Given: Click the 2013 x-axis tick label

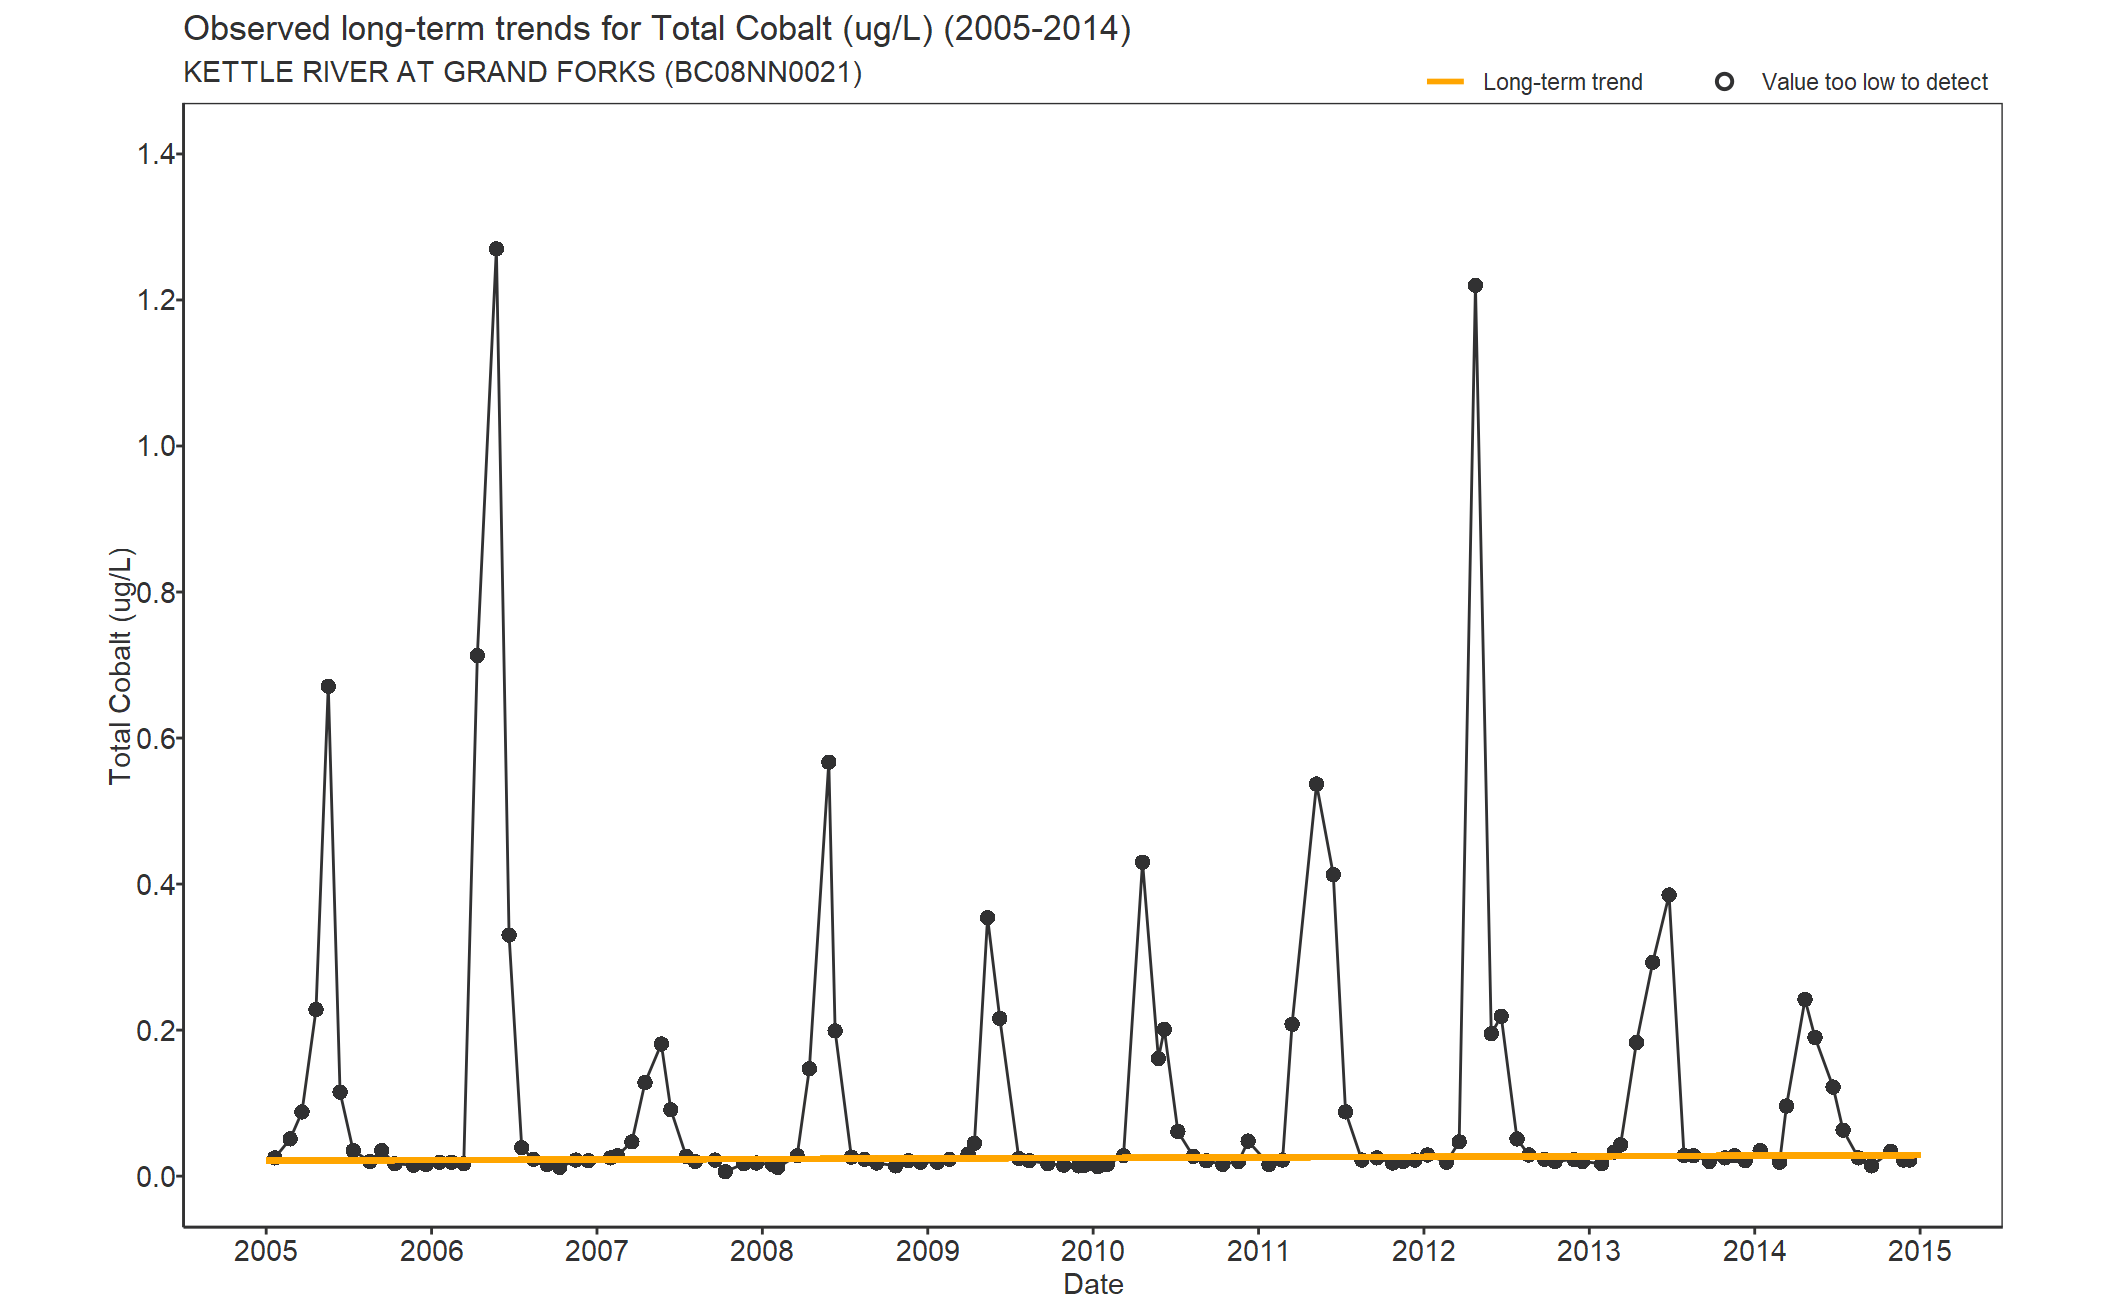Looking at the screenshot, I should pos(1589,1250).
